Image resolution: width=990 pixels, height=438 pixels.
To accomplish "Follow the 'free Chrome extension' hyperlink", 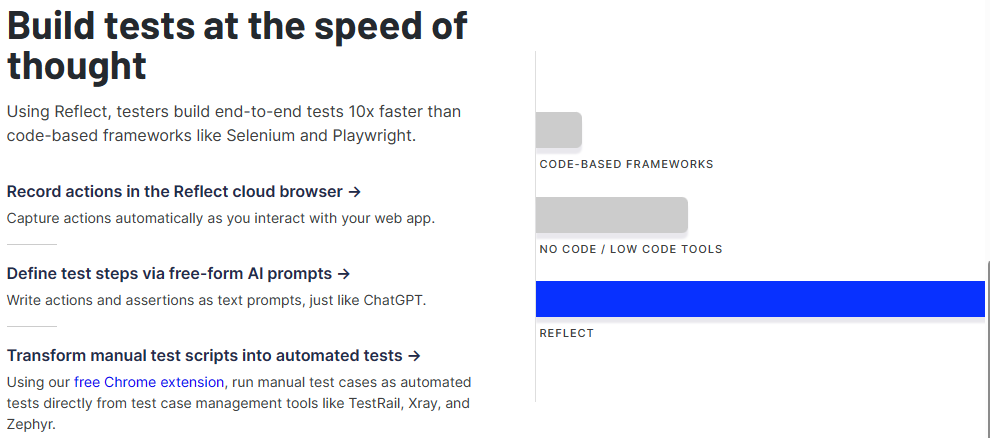I will coord(149,382).
